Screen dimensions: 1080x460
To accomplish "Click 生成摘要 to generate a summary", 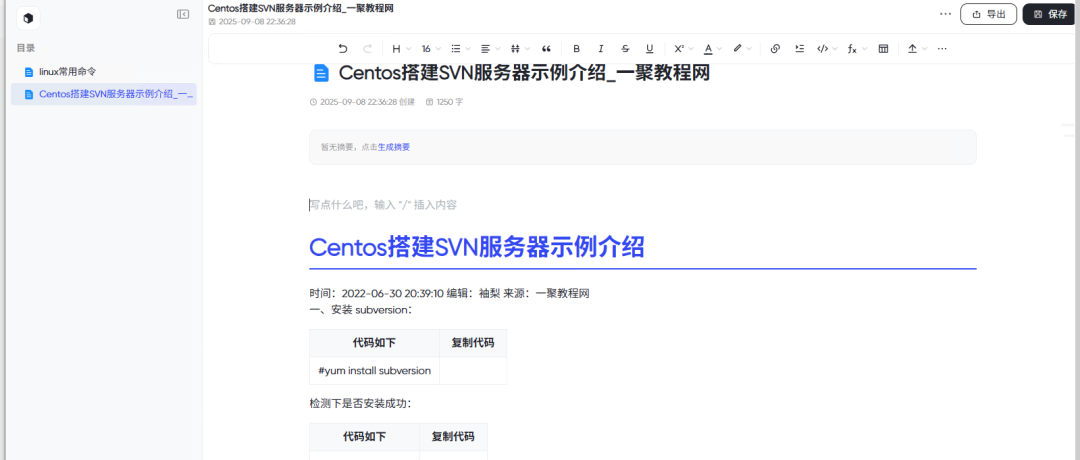I will point(394,147).
